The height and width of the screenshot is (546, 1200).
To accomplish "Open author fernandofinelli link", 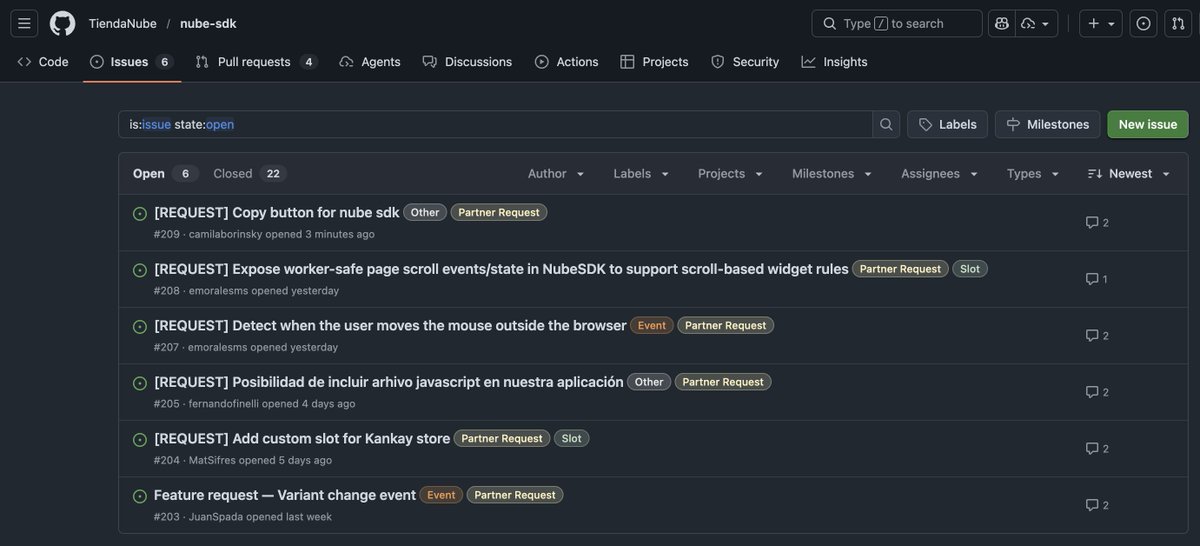I will pyautogui.click(x=224, y=404).
